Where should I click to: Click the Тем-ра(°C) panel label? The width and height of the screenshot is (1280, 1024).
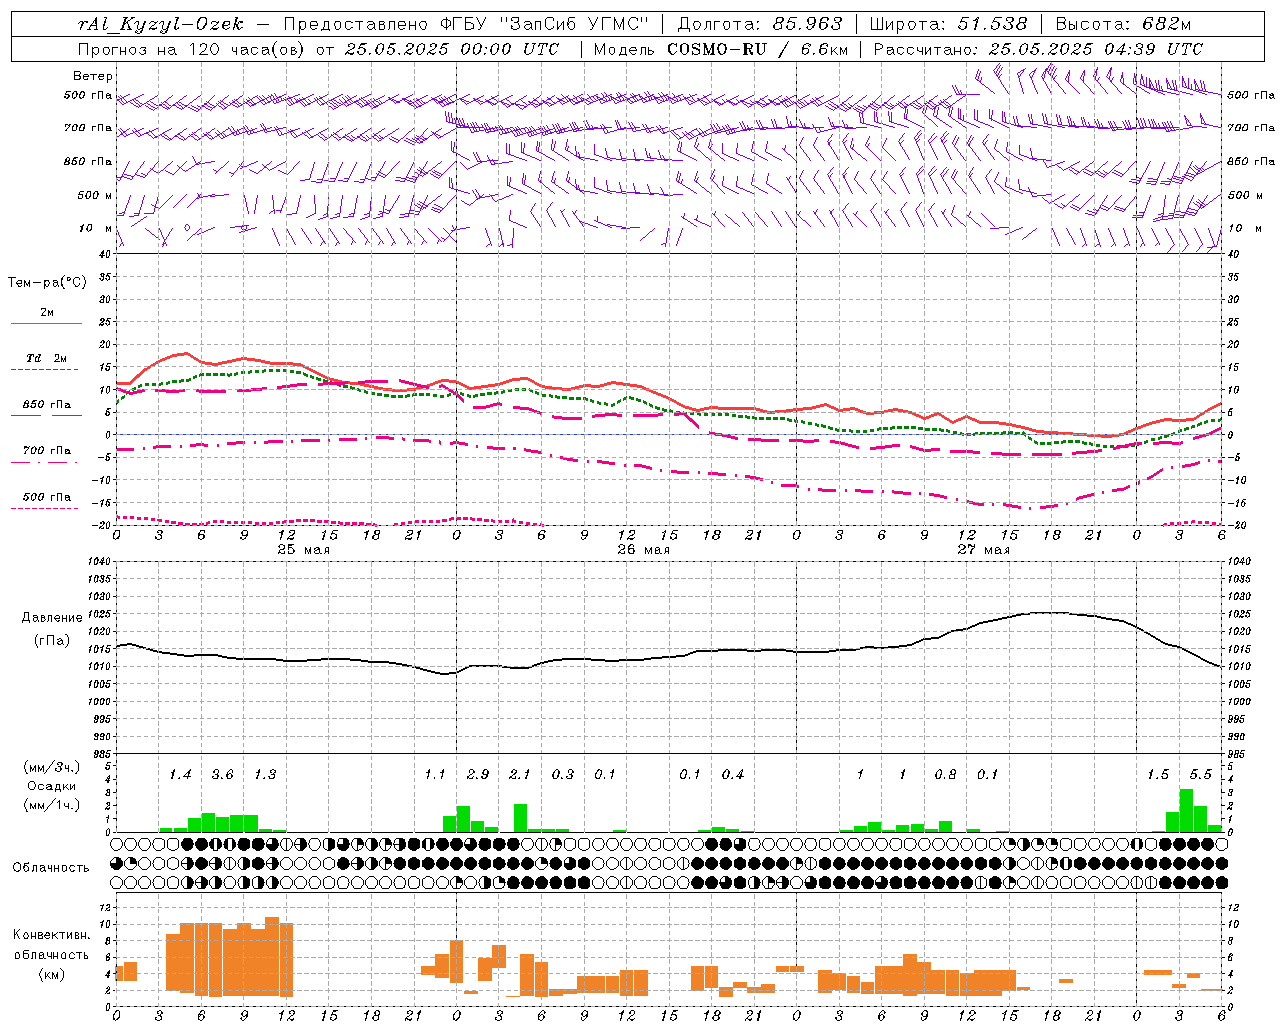coord(47,283)
